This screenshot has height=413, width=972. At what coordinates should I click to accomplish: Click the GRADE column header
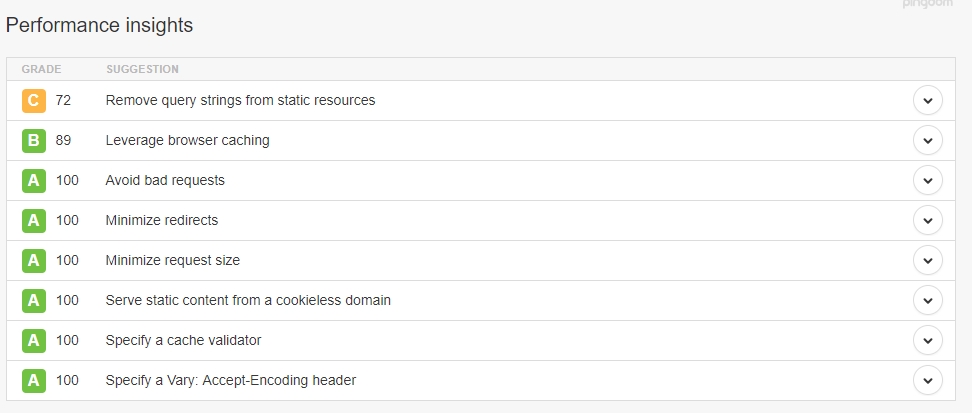coord(42,69)
